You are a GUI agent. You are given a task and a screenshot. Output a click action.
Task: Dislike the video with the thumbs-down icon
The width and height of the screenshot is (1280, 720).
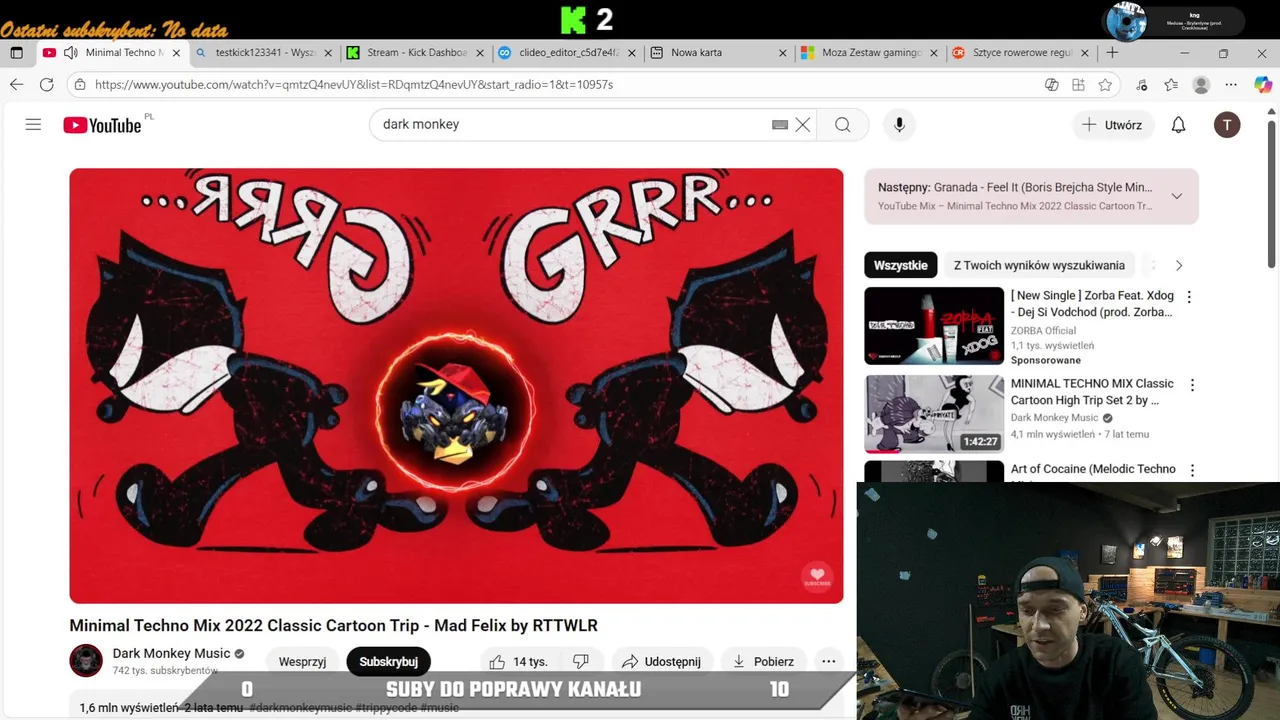581,661
